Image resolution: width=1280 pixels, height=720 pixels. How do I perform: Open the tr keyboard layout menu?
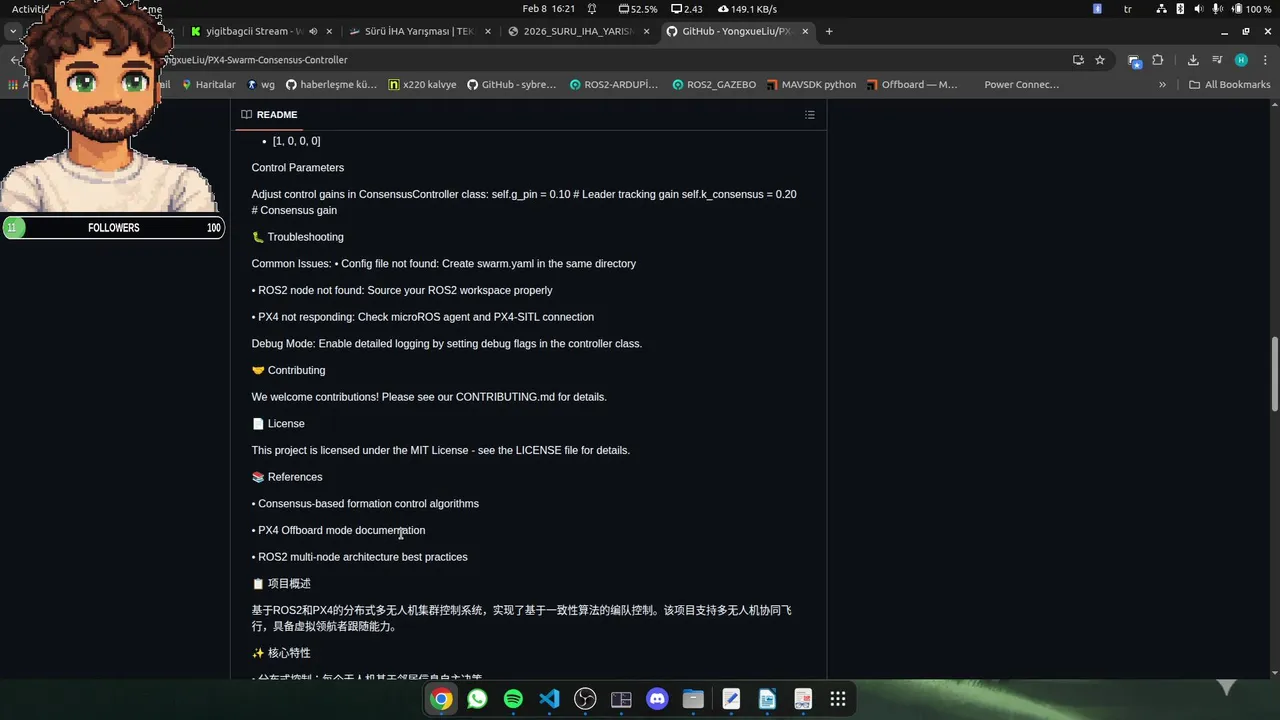click(x=1128, y=9)
